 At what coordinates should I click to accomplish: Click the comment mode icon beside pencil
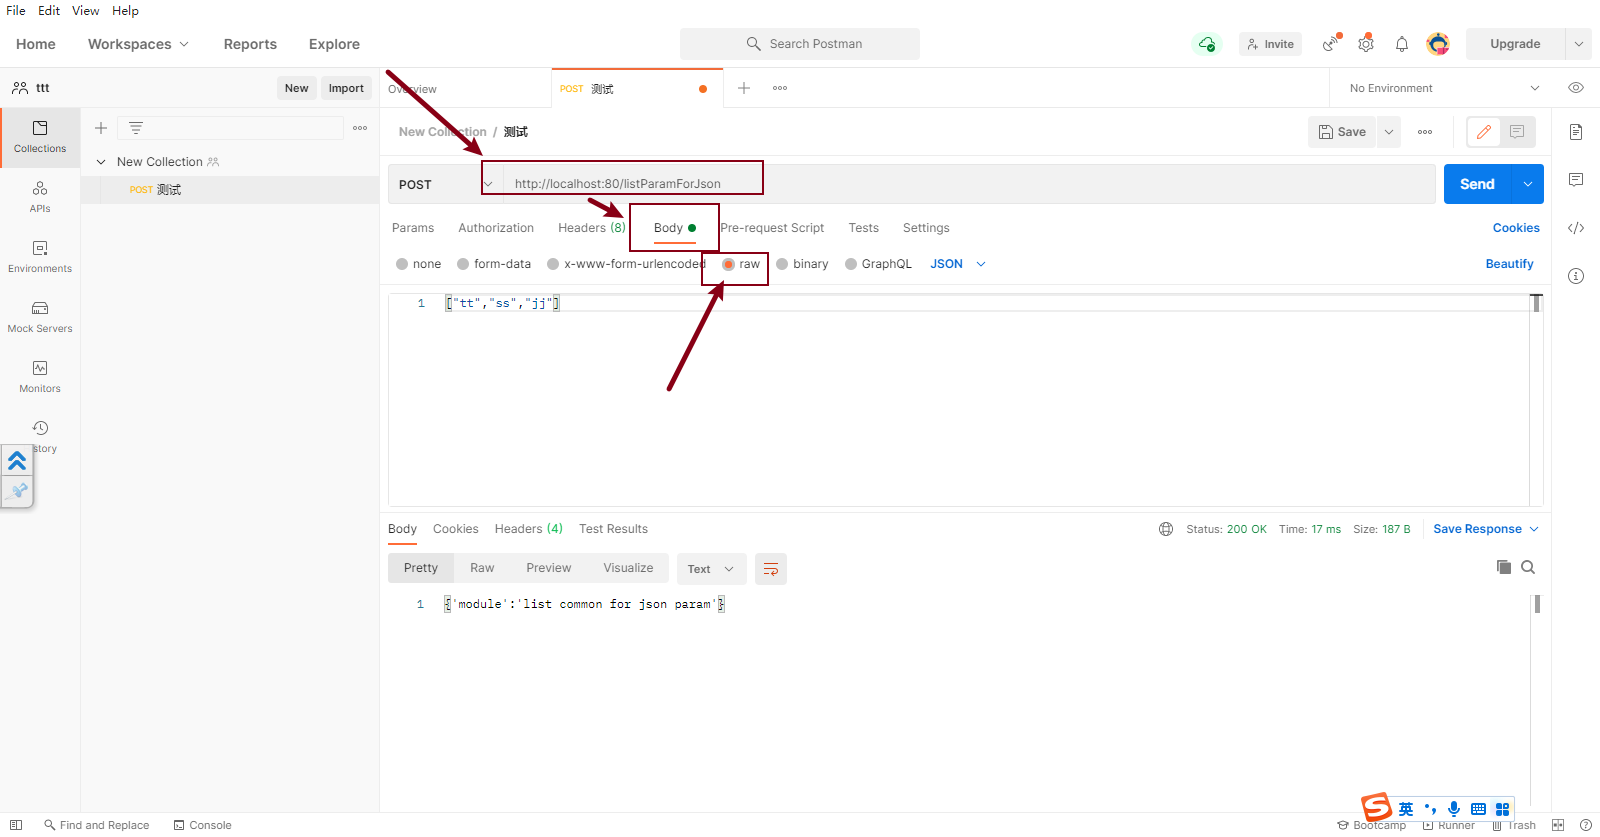click(1517, 132)
